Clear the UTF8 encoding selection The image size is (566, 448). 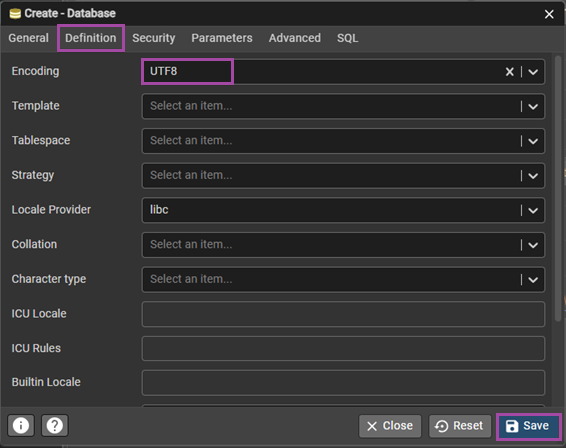(x=509, y=71)
